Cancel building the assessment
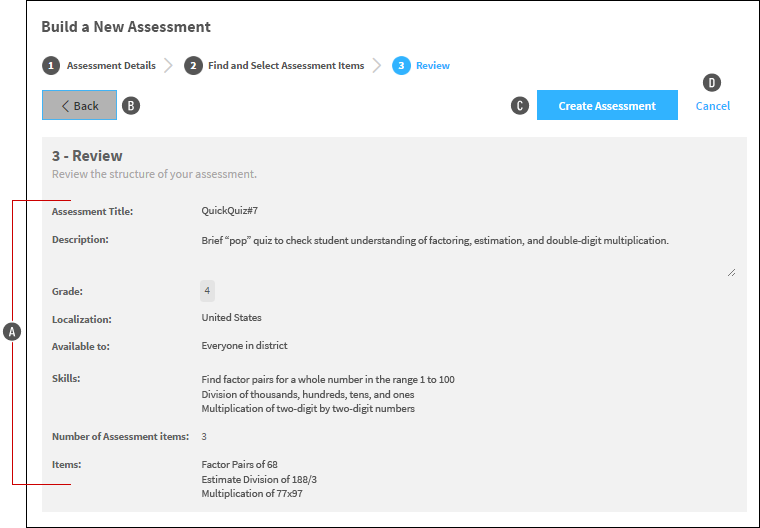The height and width of the screenshot is (528, 760). click(x=712, y=106)
